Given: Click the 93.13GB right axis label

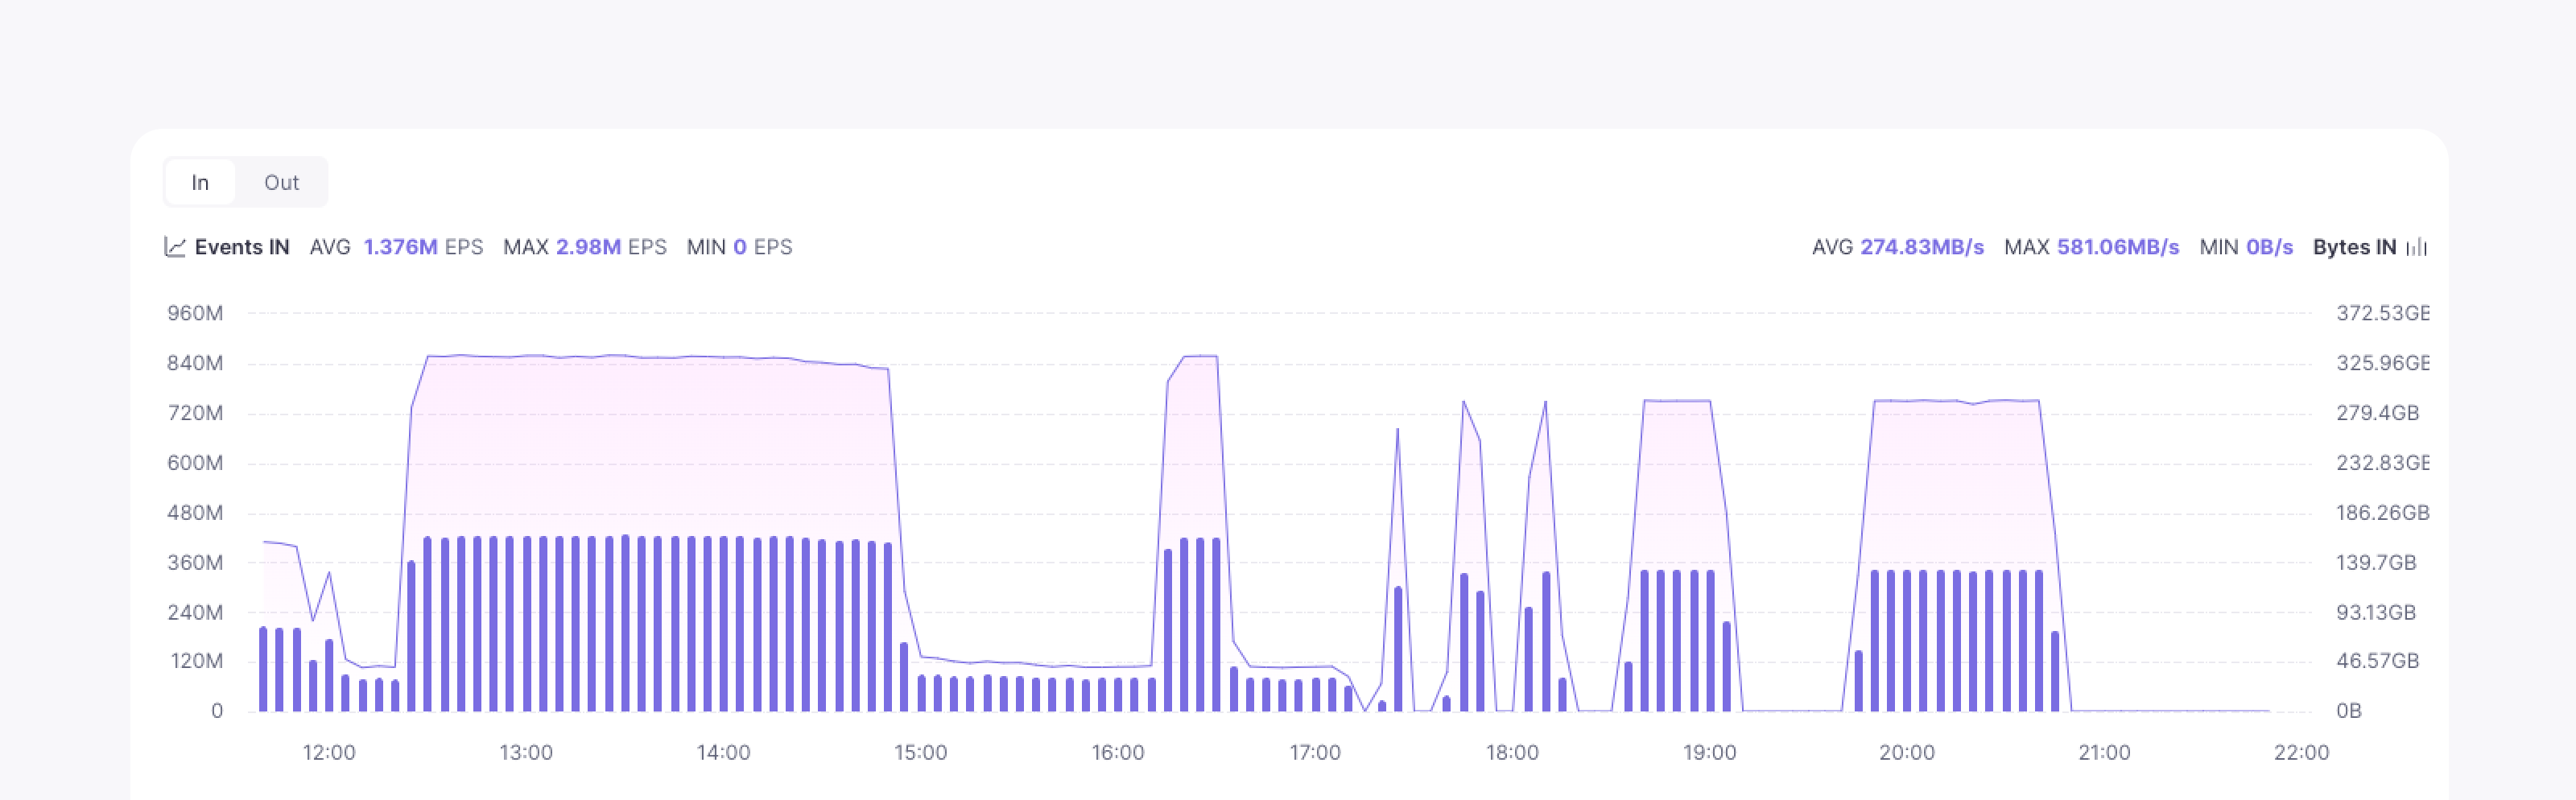Looking at the screenshot, I should (2376, 612).
